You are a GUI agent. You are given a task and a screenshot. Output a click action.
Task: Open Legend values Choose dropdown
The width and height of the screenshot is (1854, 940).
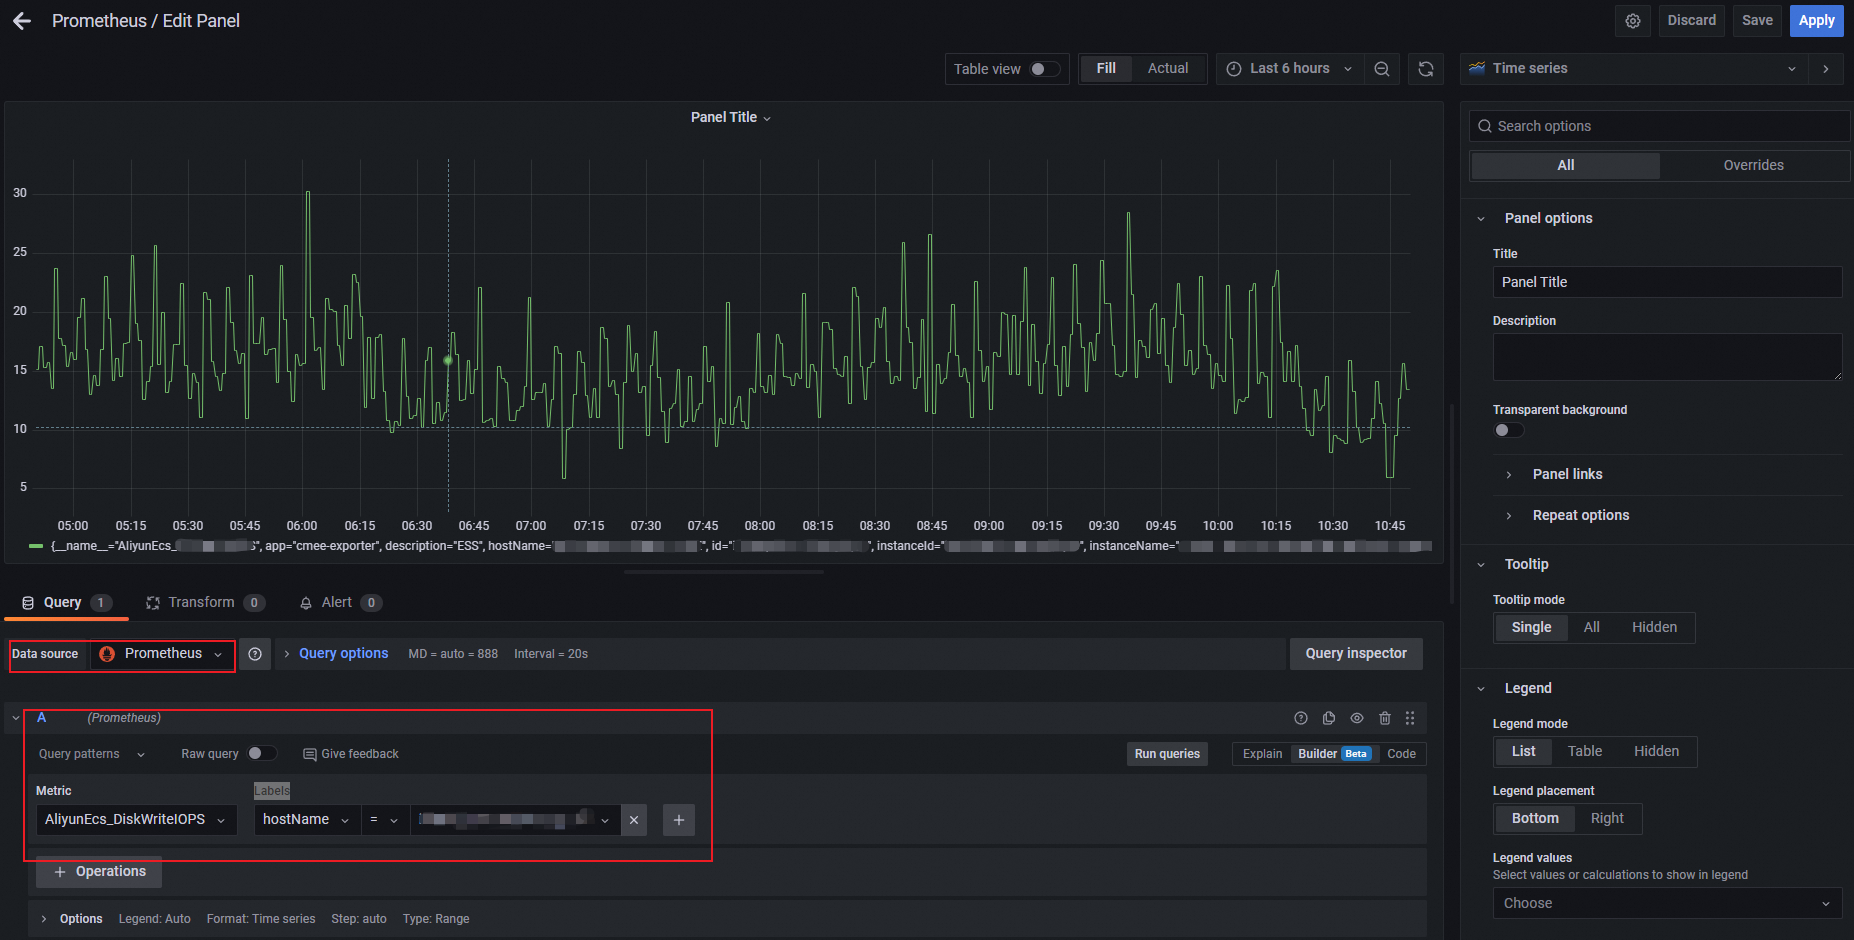click(1667, 903)
